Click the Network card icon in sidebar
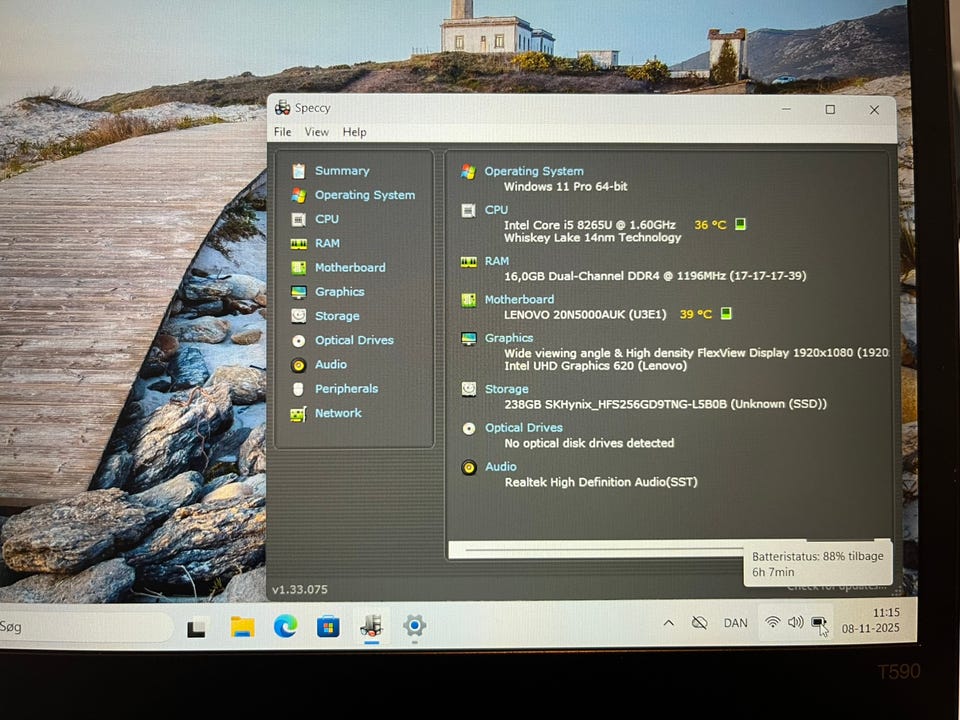This screenshot has width=960, height=720. 298,414
